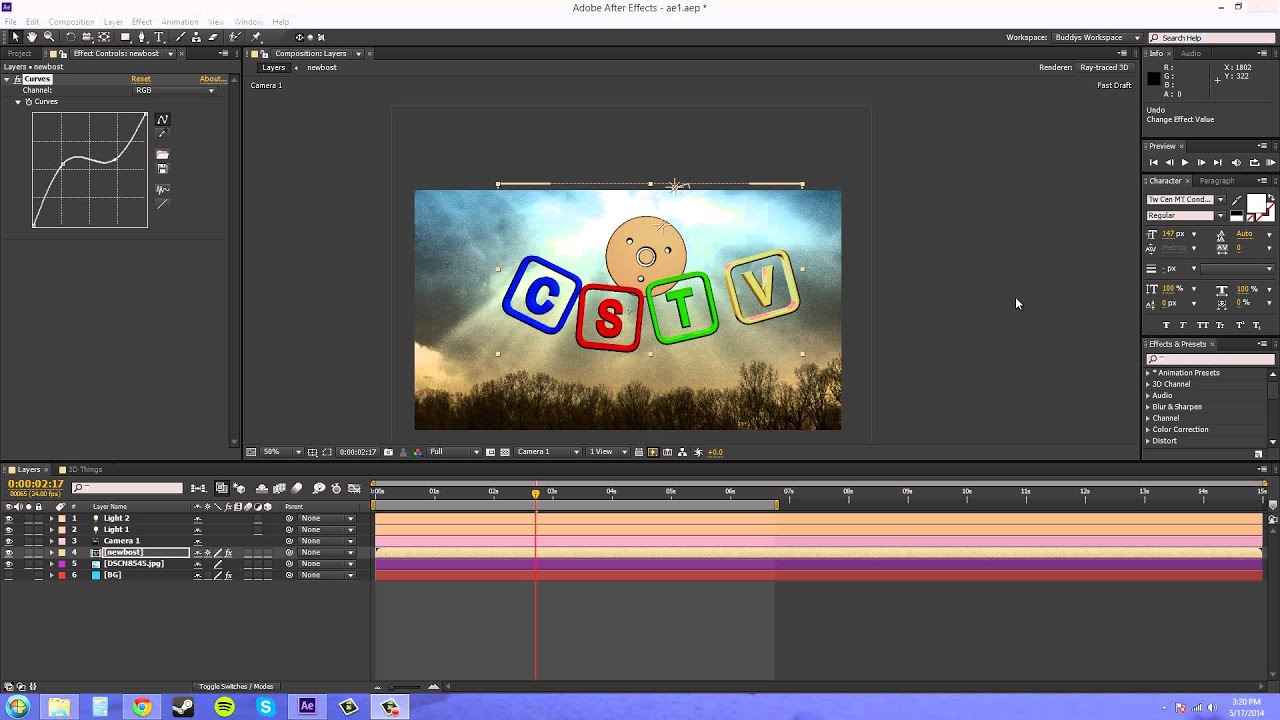1280x720 pixels.
Task: Click the pencil tool in Curves
Action: [163, 133]
